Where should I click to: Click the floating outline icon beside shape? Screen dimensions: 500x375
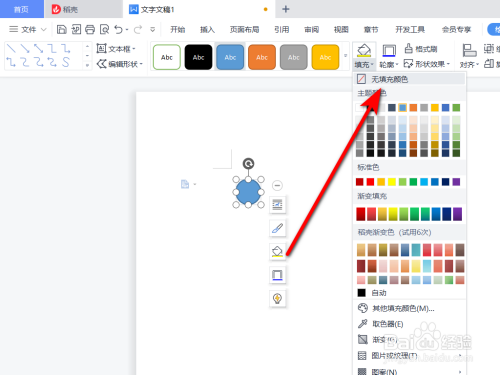pos(277,275)
